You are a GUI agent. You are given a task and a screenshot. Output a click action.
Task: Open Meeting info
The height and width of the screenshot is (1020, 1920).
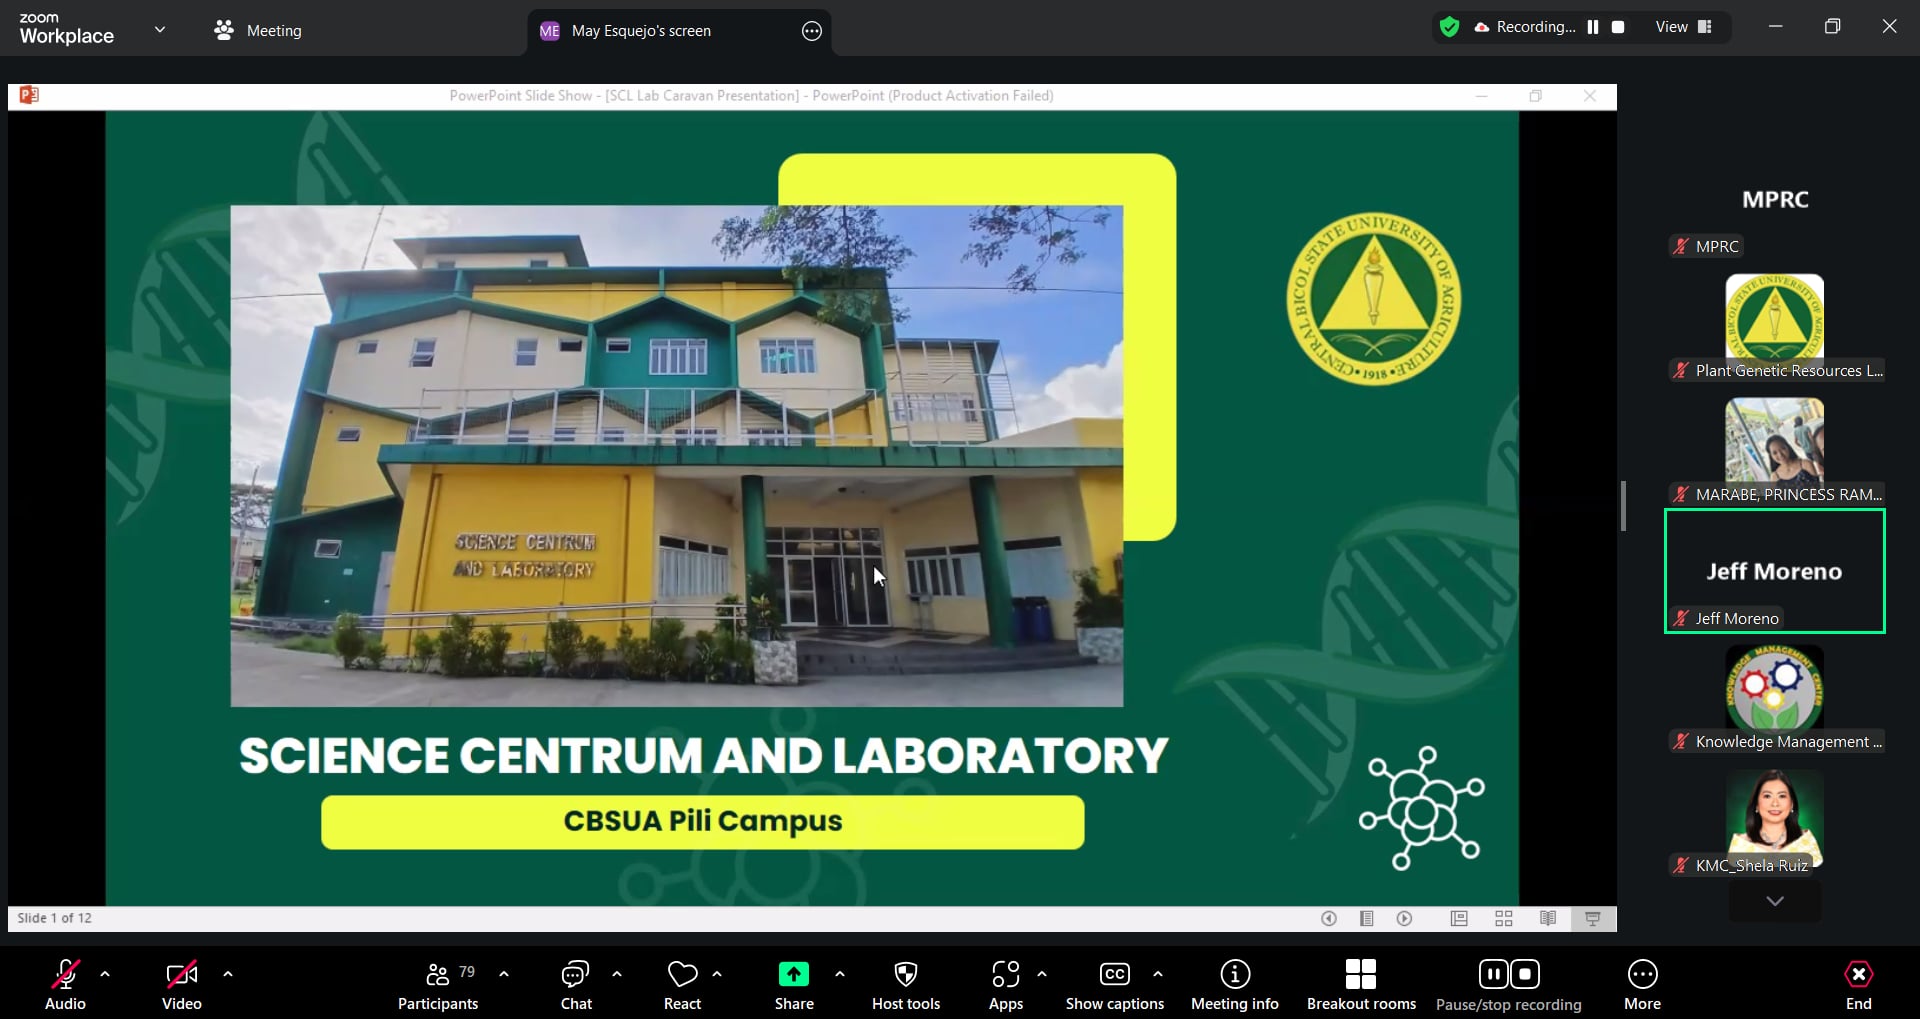[1234, 985]
